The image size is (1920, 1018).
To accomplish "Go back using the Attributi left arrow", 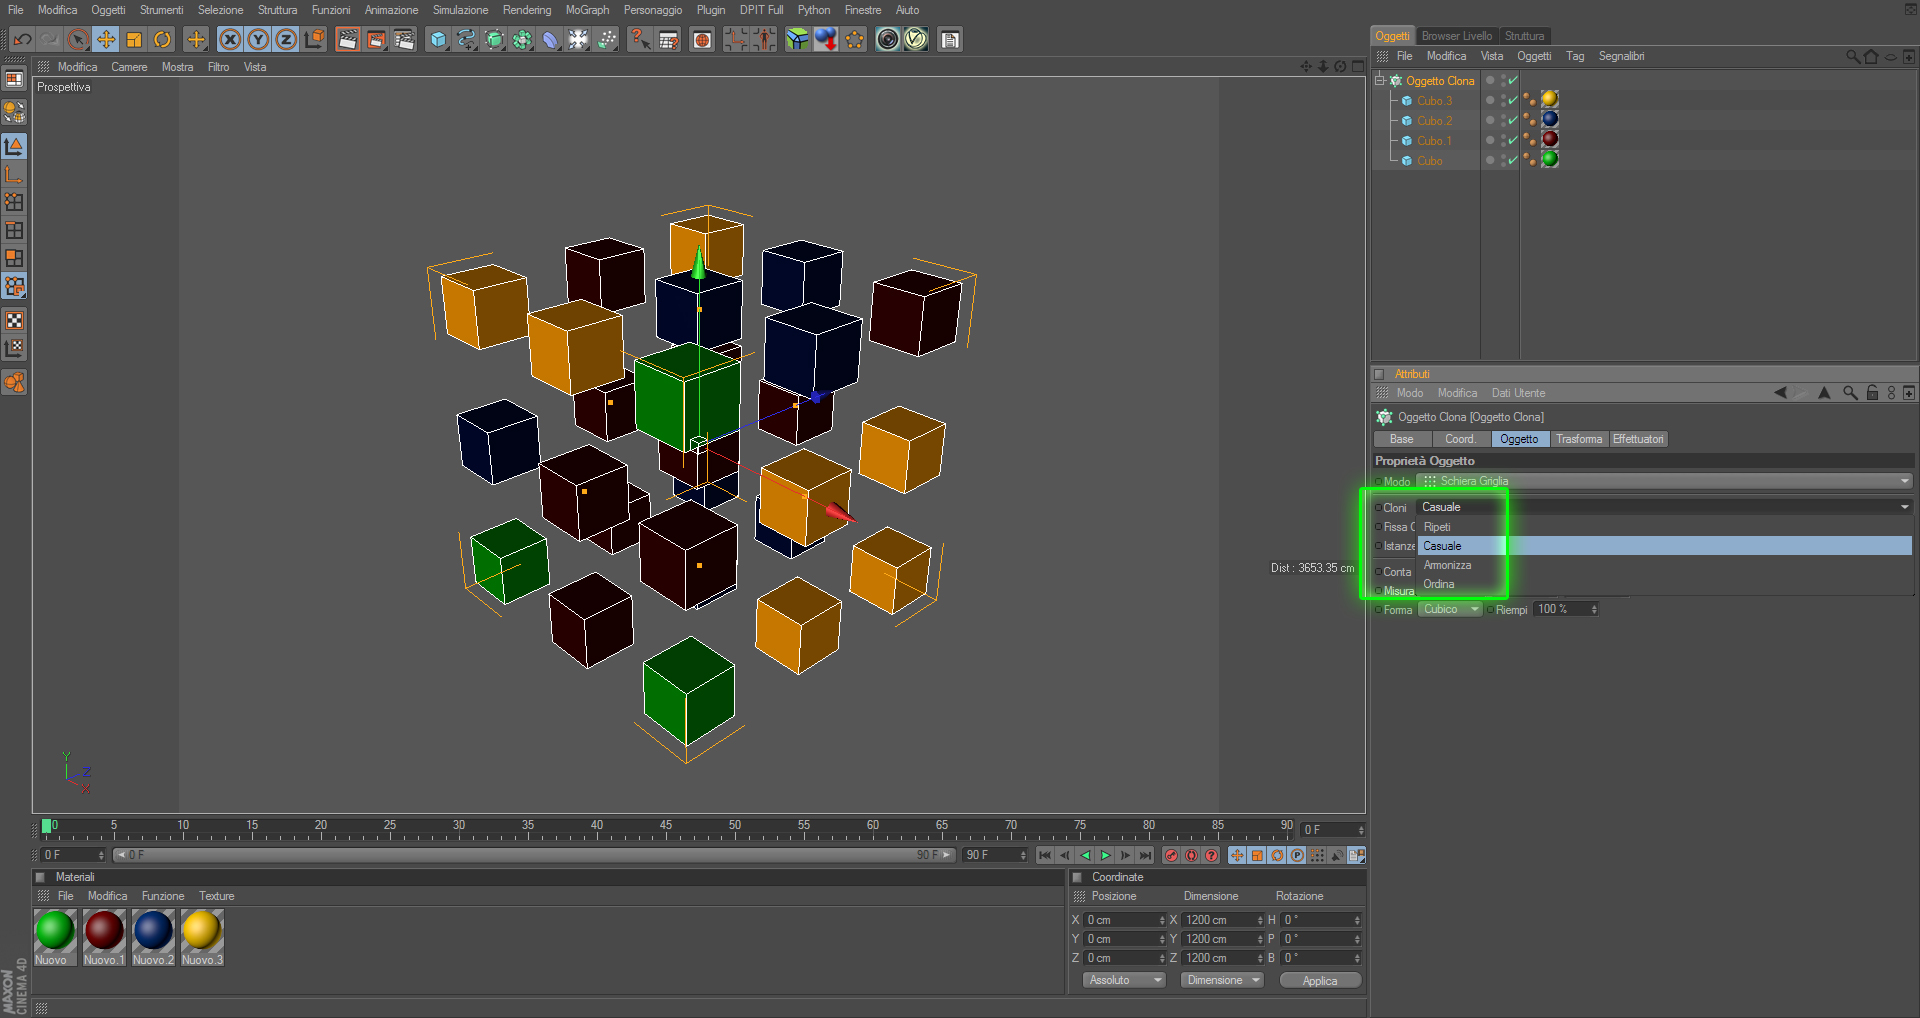I will (1780, 393).
